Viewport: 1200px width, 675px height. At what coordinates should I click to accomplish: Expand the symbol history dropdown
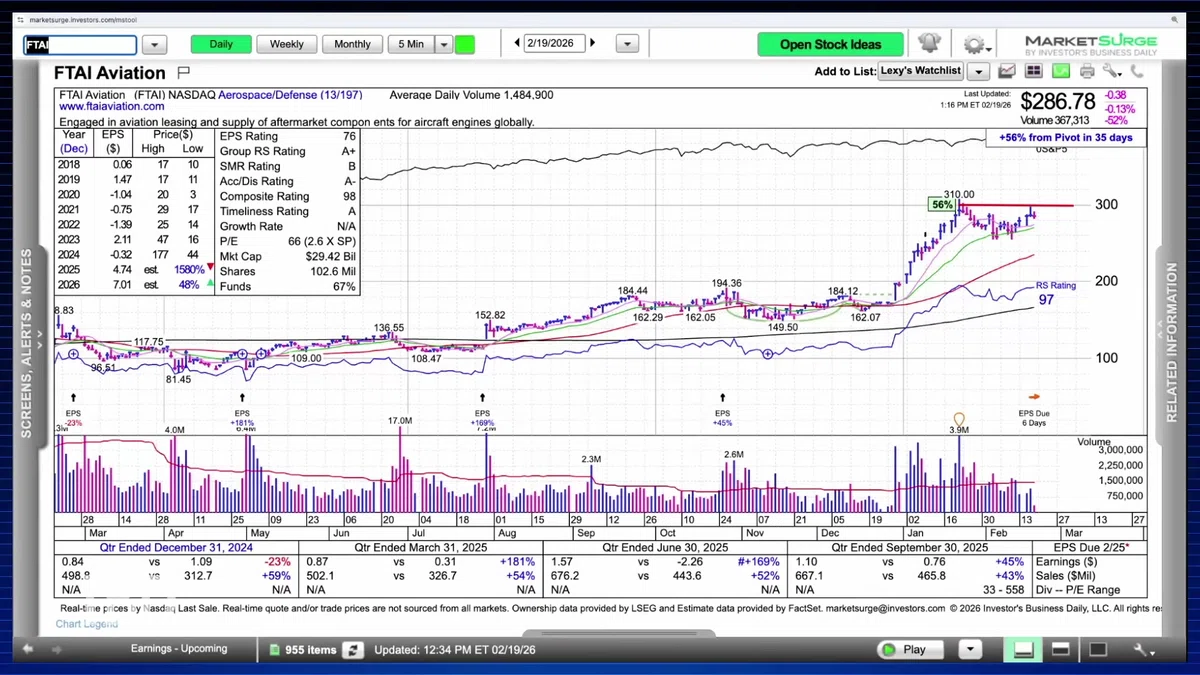[x=154, y=45]
